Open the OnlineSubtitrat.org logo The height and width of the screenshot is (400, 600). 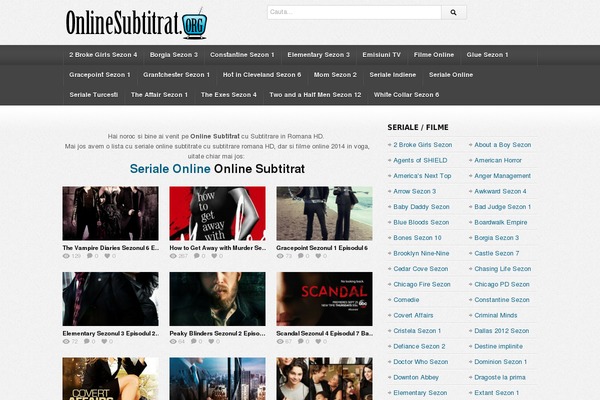(137, 23)
